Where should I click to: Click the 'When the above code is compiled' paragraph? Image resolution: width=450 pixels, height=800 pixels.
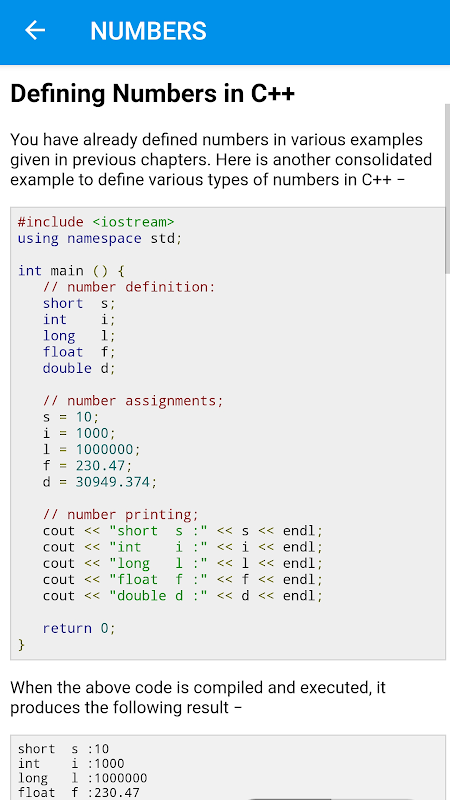click(x=198, y=697)
